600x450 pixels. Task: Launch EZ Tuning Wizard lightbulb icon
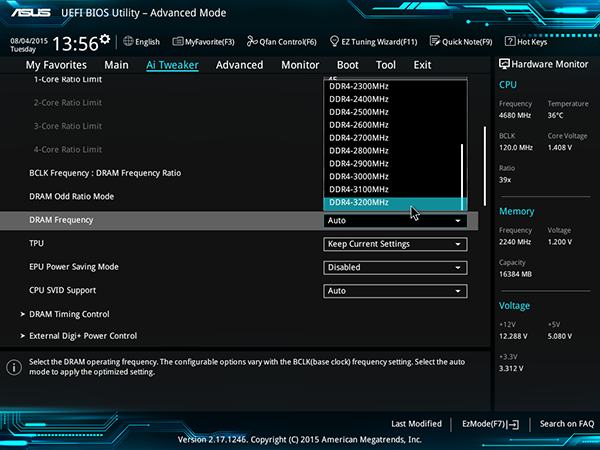click(x=334, y=41)
